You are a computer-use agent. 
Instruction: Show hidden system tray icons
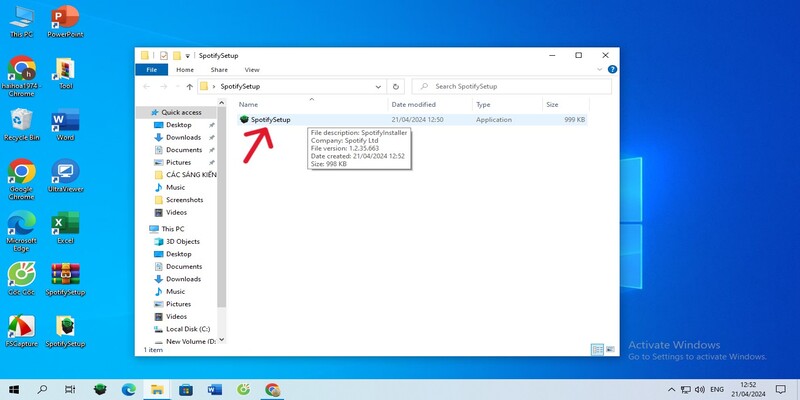(x=671, y=390)
